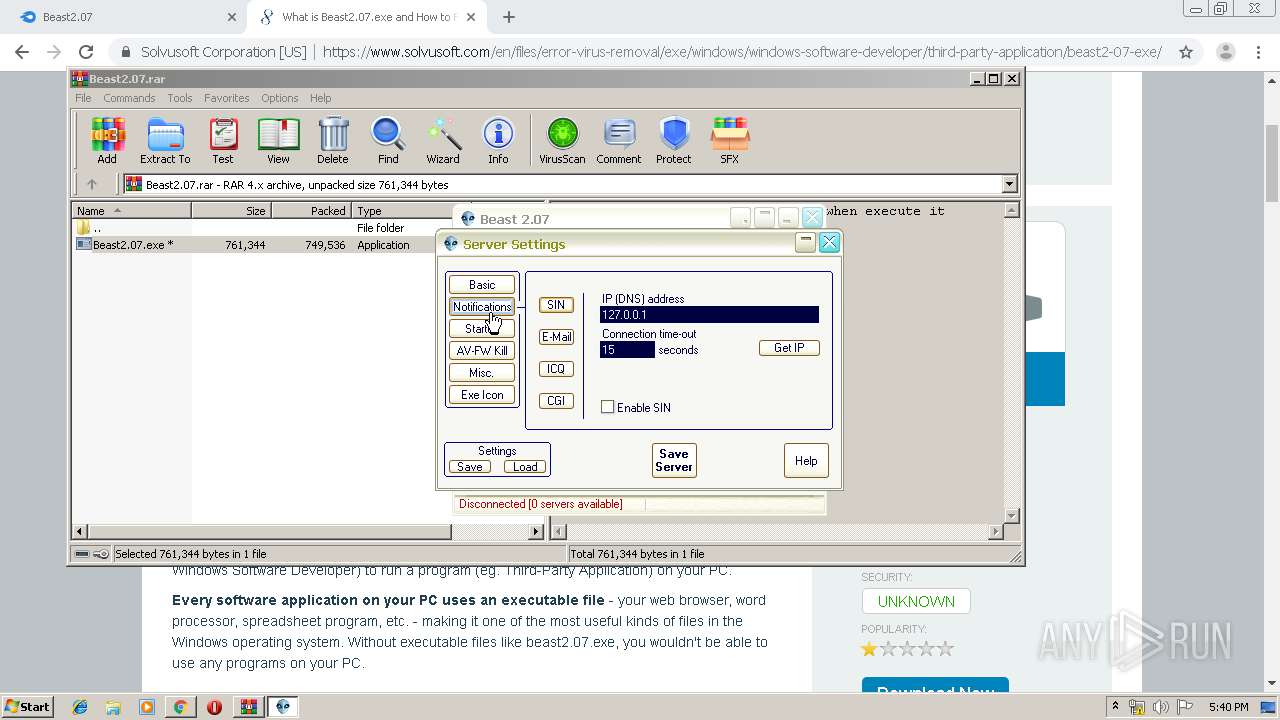Screen dimensions: 1280x720
Task: Sort by Packed column header
Action: point(311,211)
